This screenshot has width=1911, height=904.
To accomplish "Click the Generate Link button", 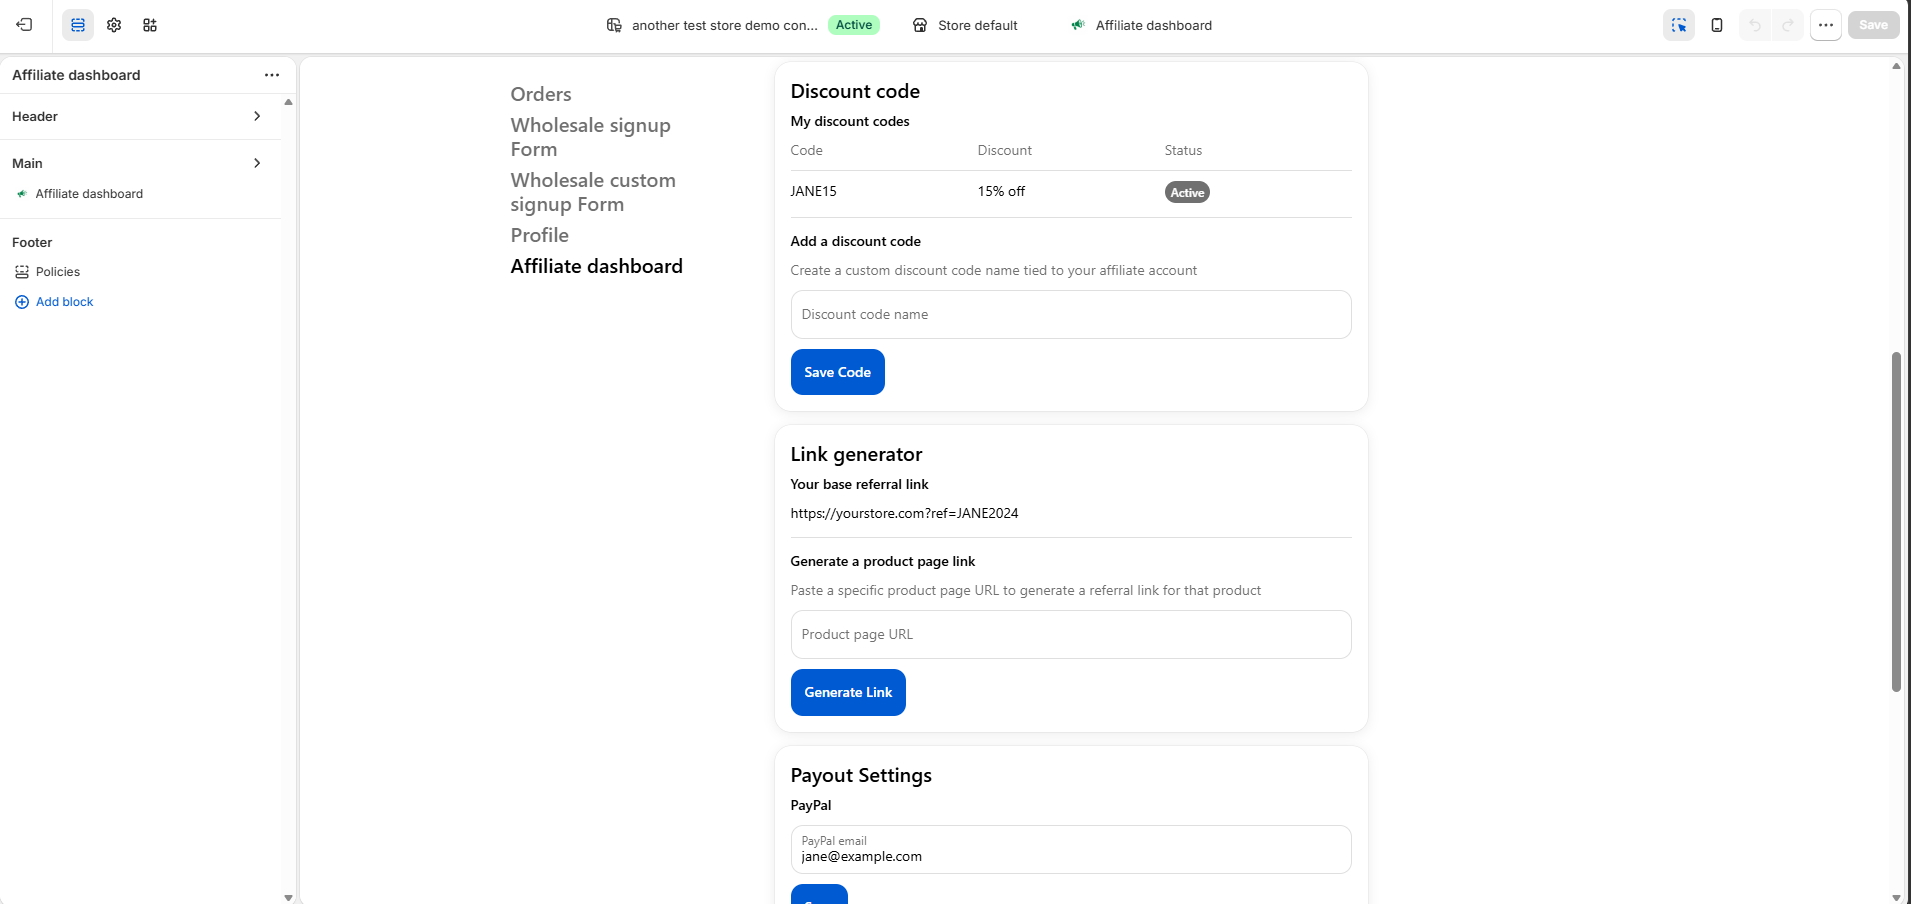I will tap(848, 692).
